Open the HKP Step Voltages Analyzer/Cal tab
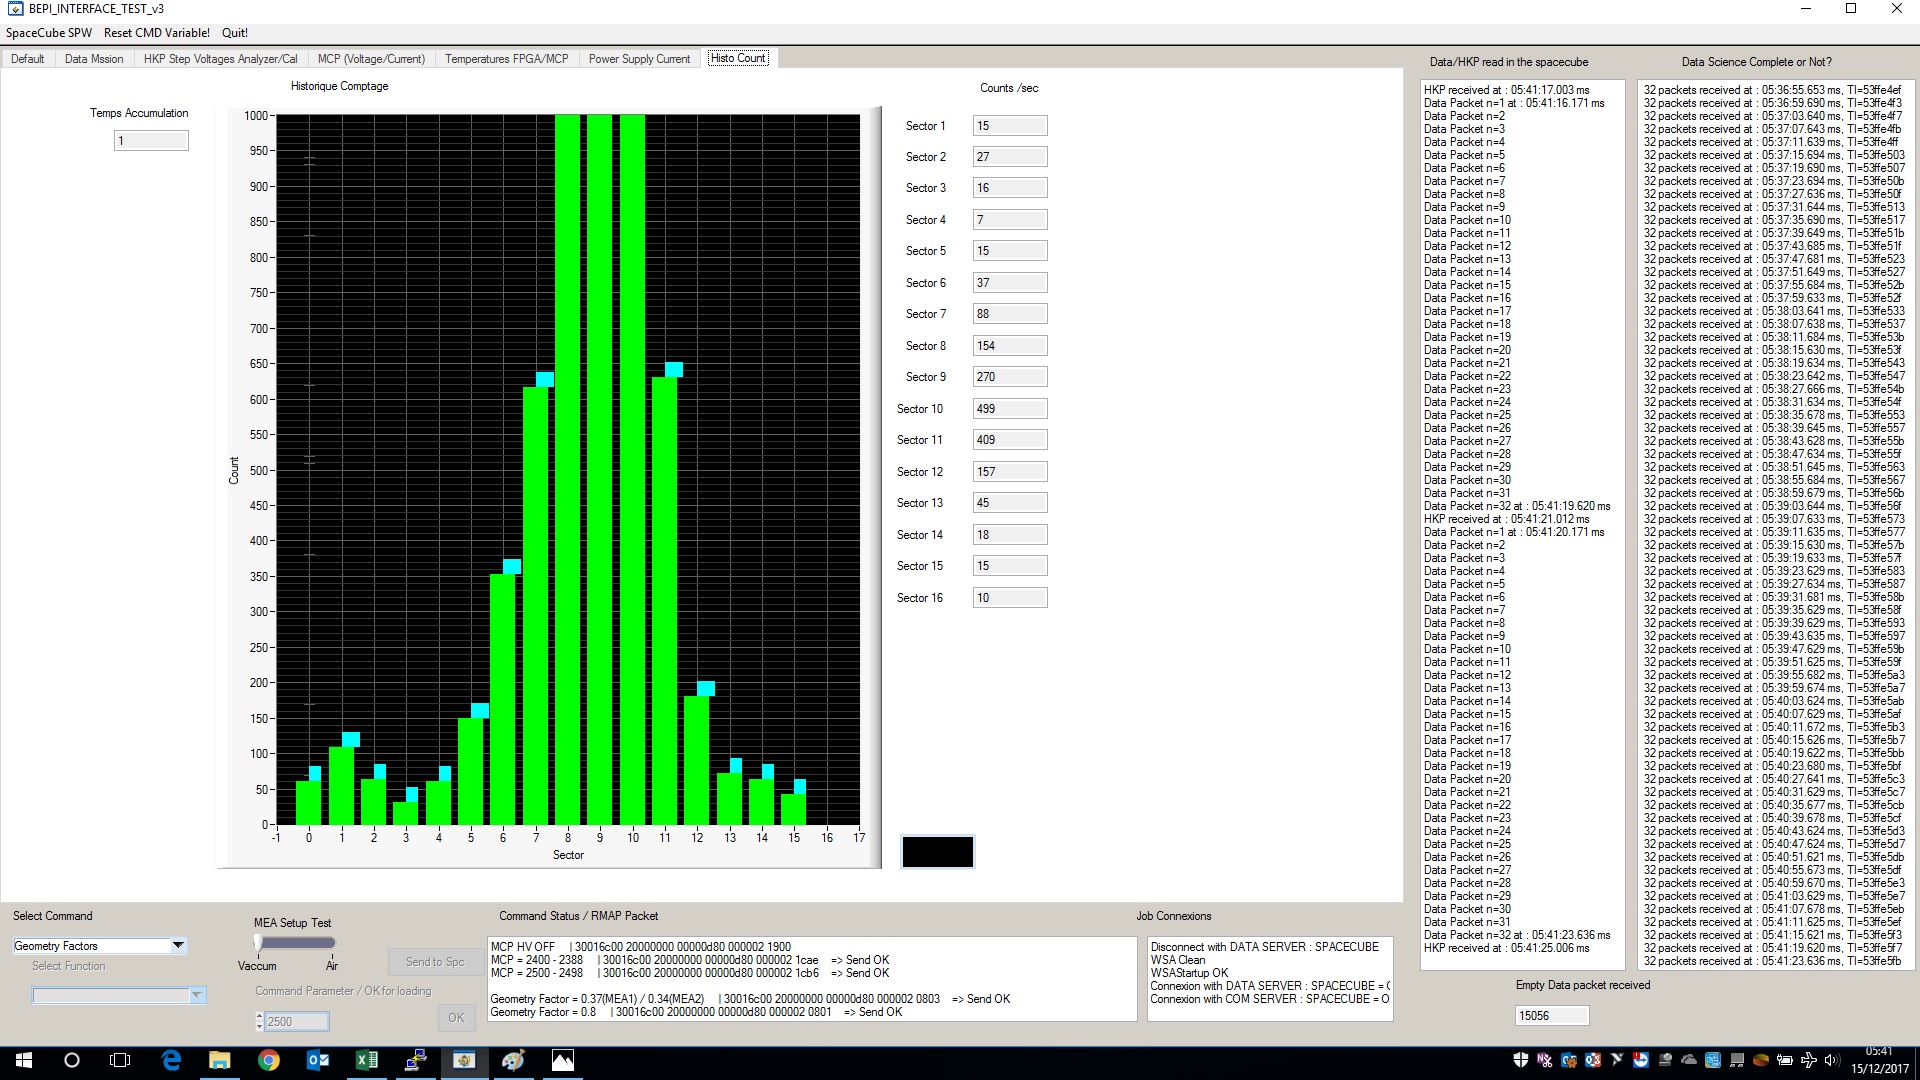The height and width of the screenshot is (1080, 1920). click(x=220, y=59)
